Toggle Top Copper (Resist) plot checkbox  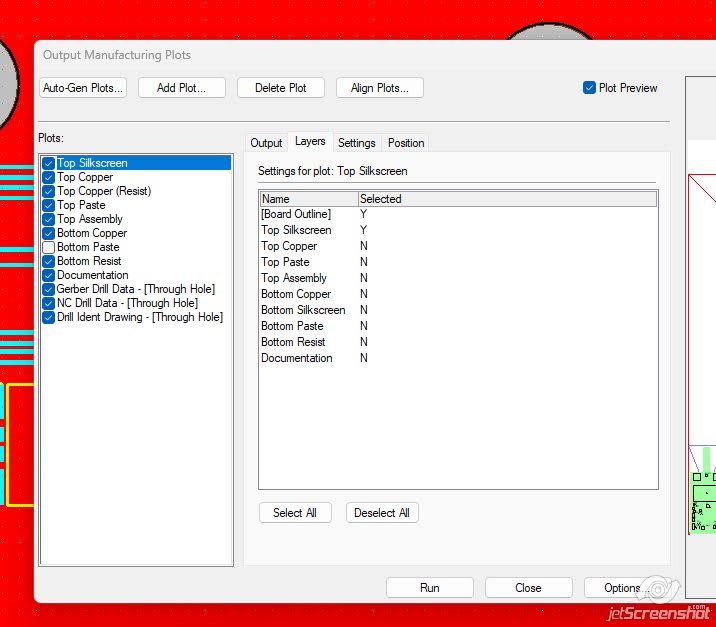(x=48, y=191)
